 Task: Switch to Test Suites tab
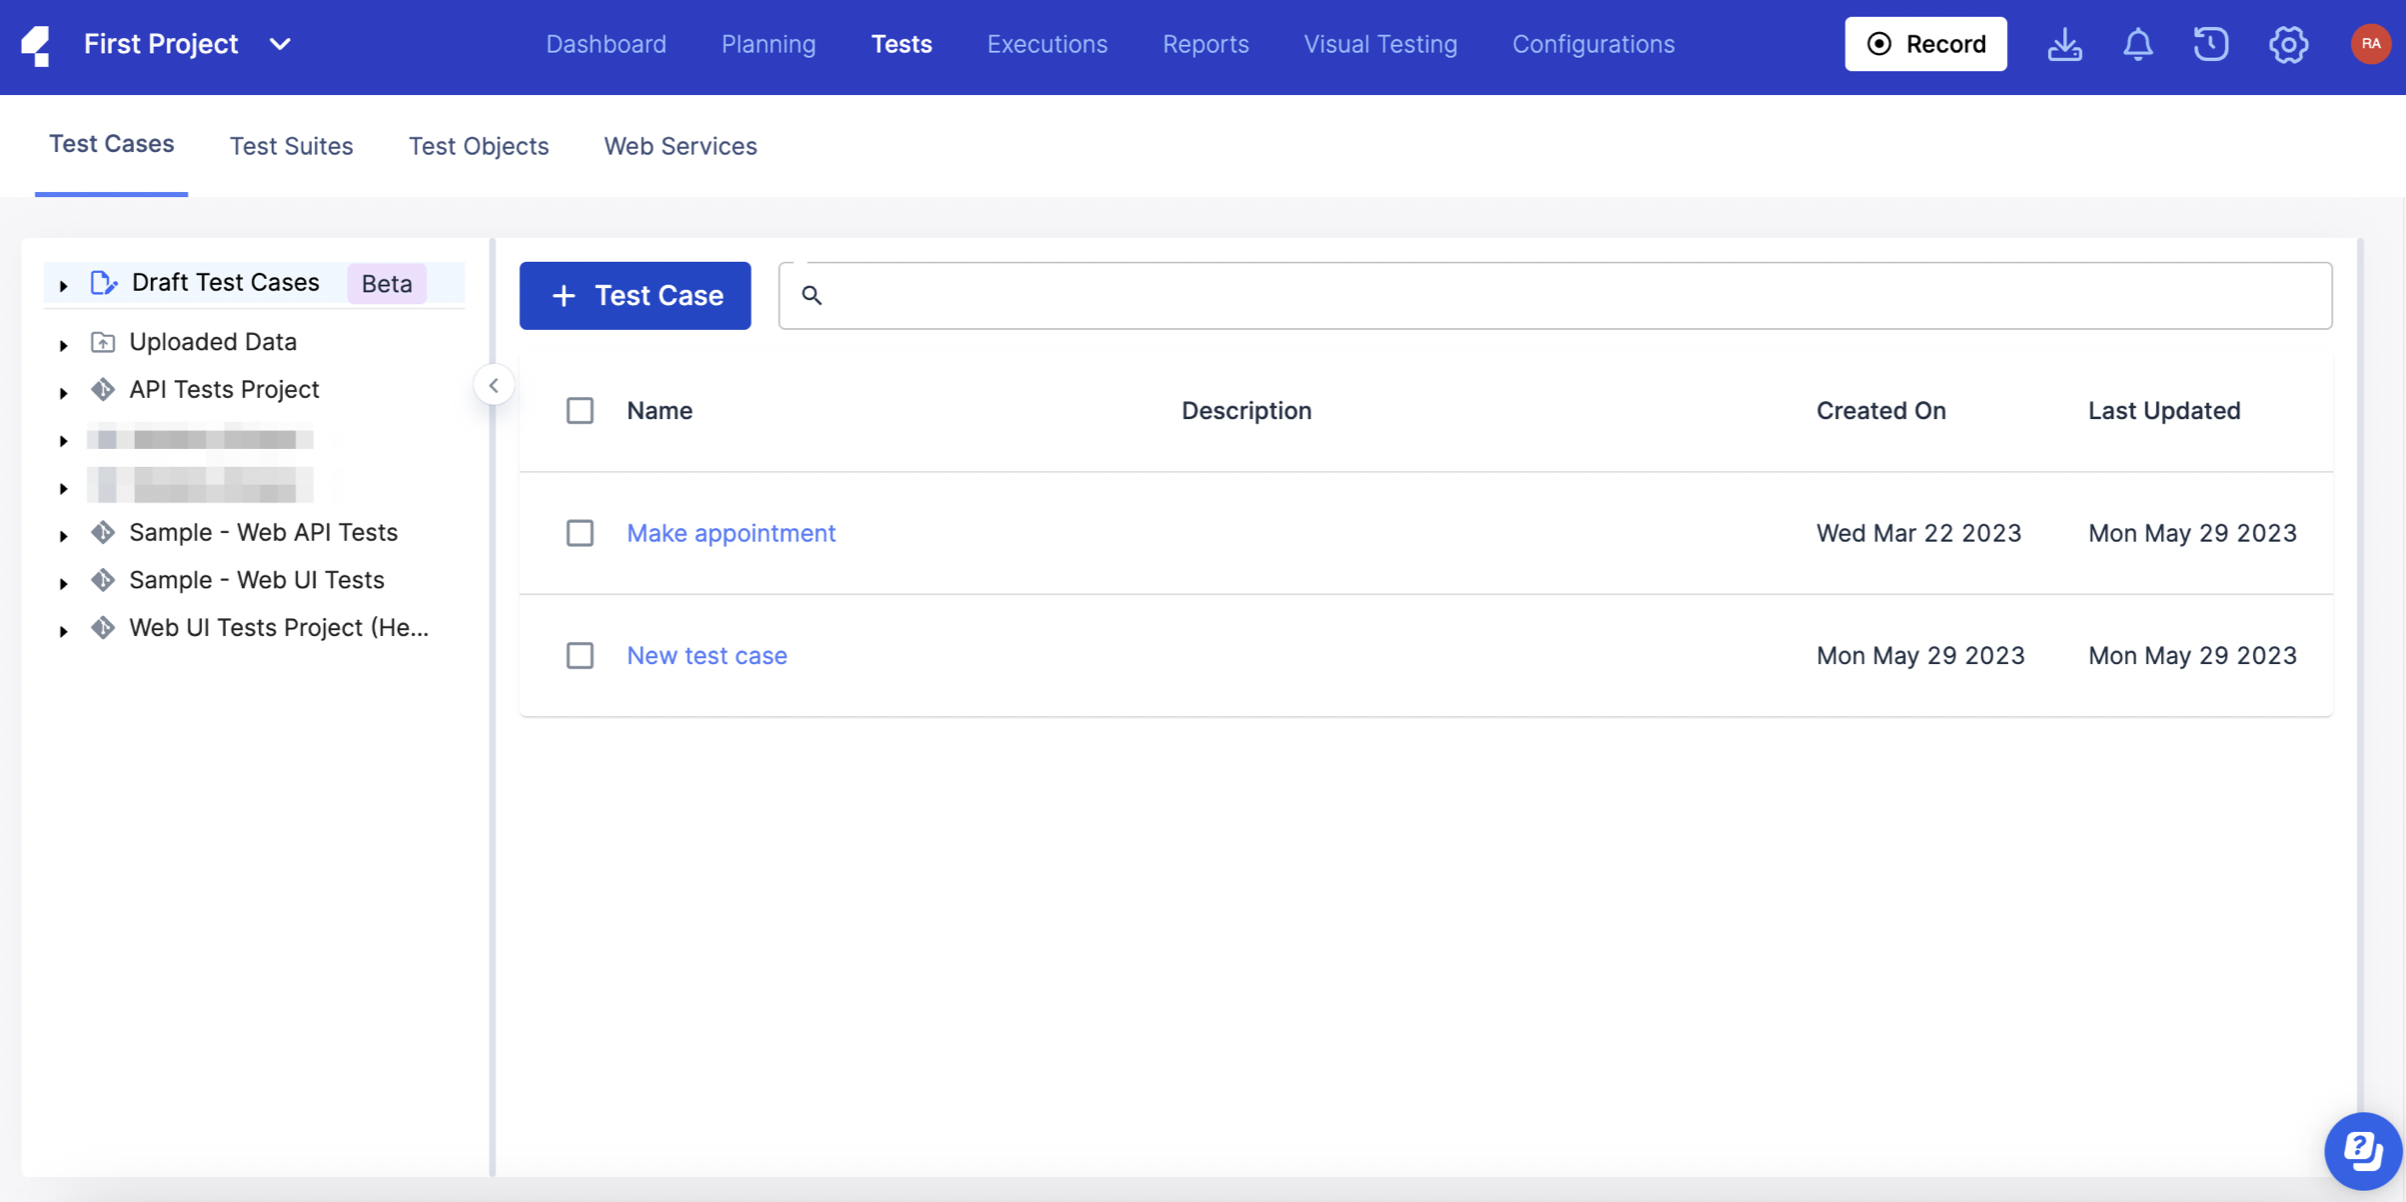[291, 146]
